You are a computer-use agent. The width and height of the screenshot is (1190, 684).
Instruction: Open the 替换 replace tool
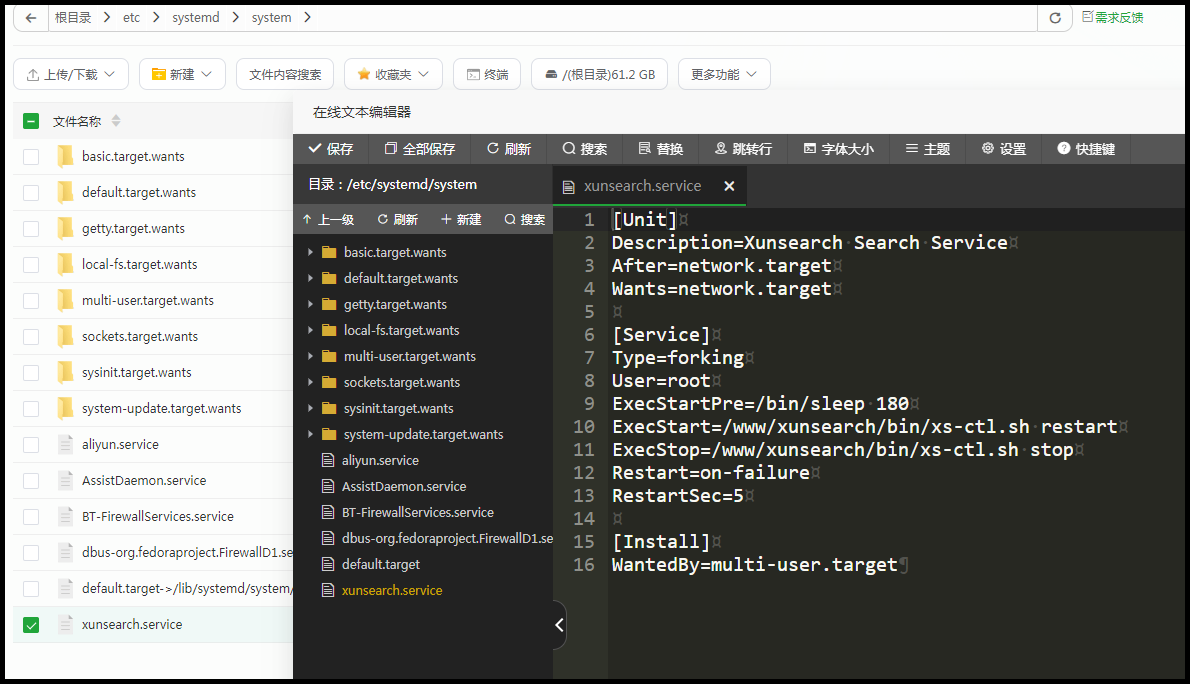[661, 149]
